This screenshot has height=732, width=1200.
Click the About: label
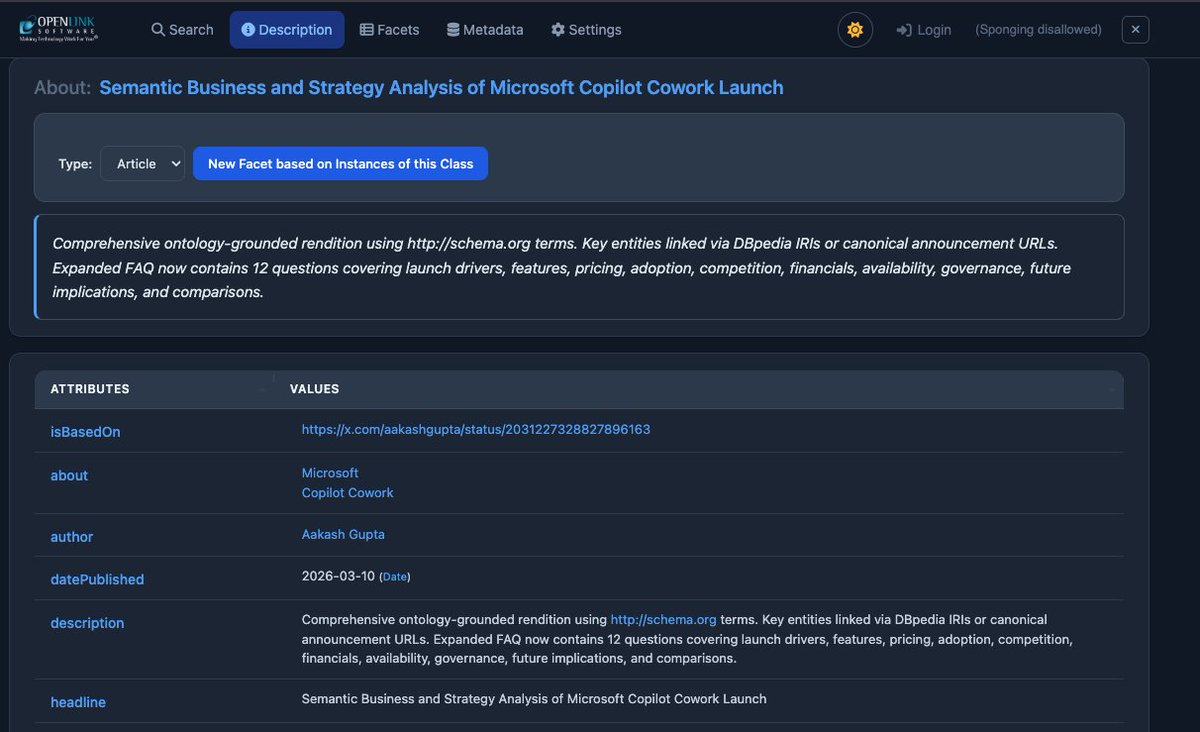pos(62,87)
